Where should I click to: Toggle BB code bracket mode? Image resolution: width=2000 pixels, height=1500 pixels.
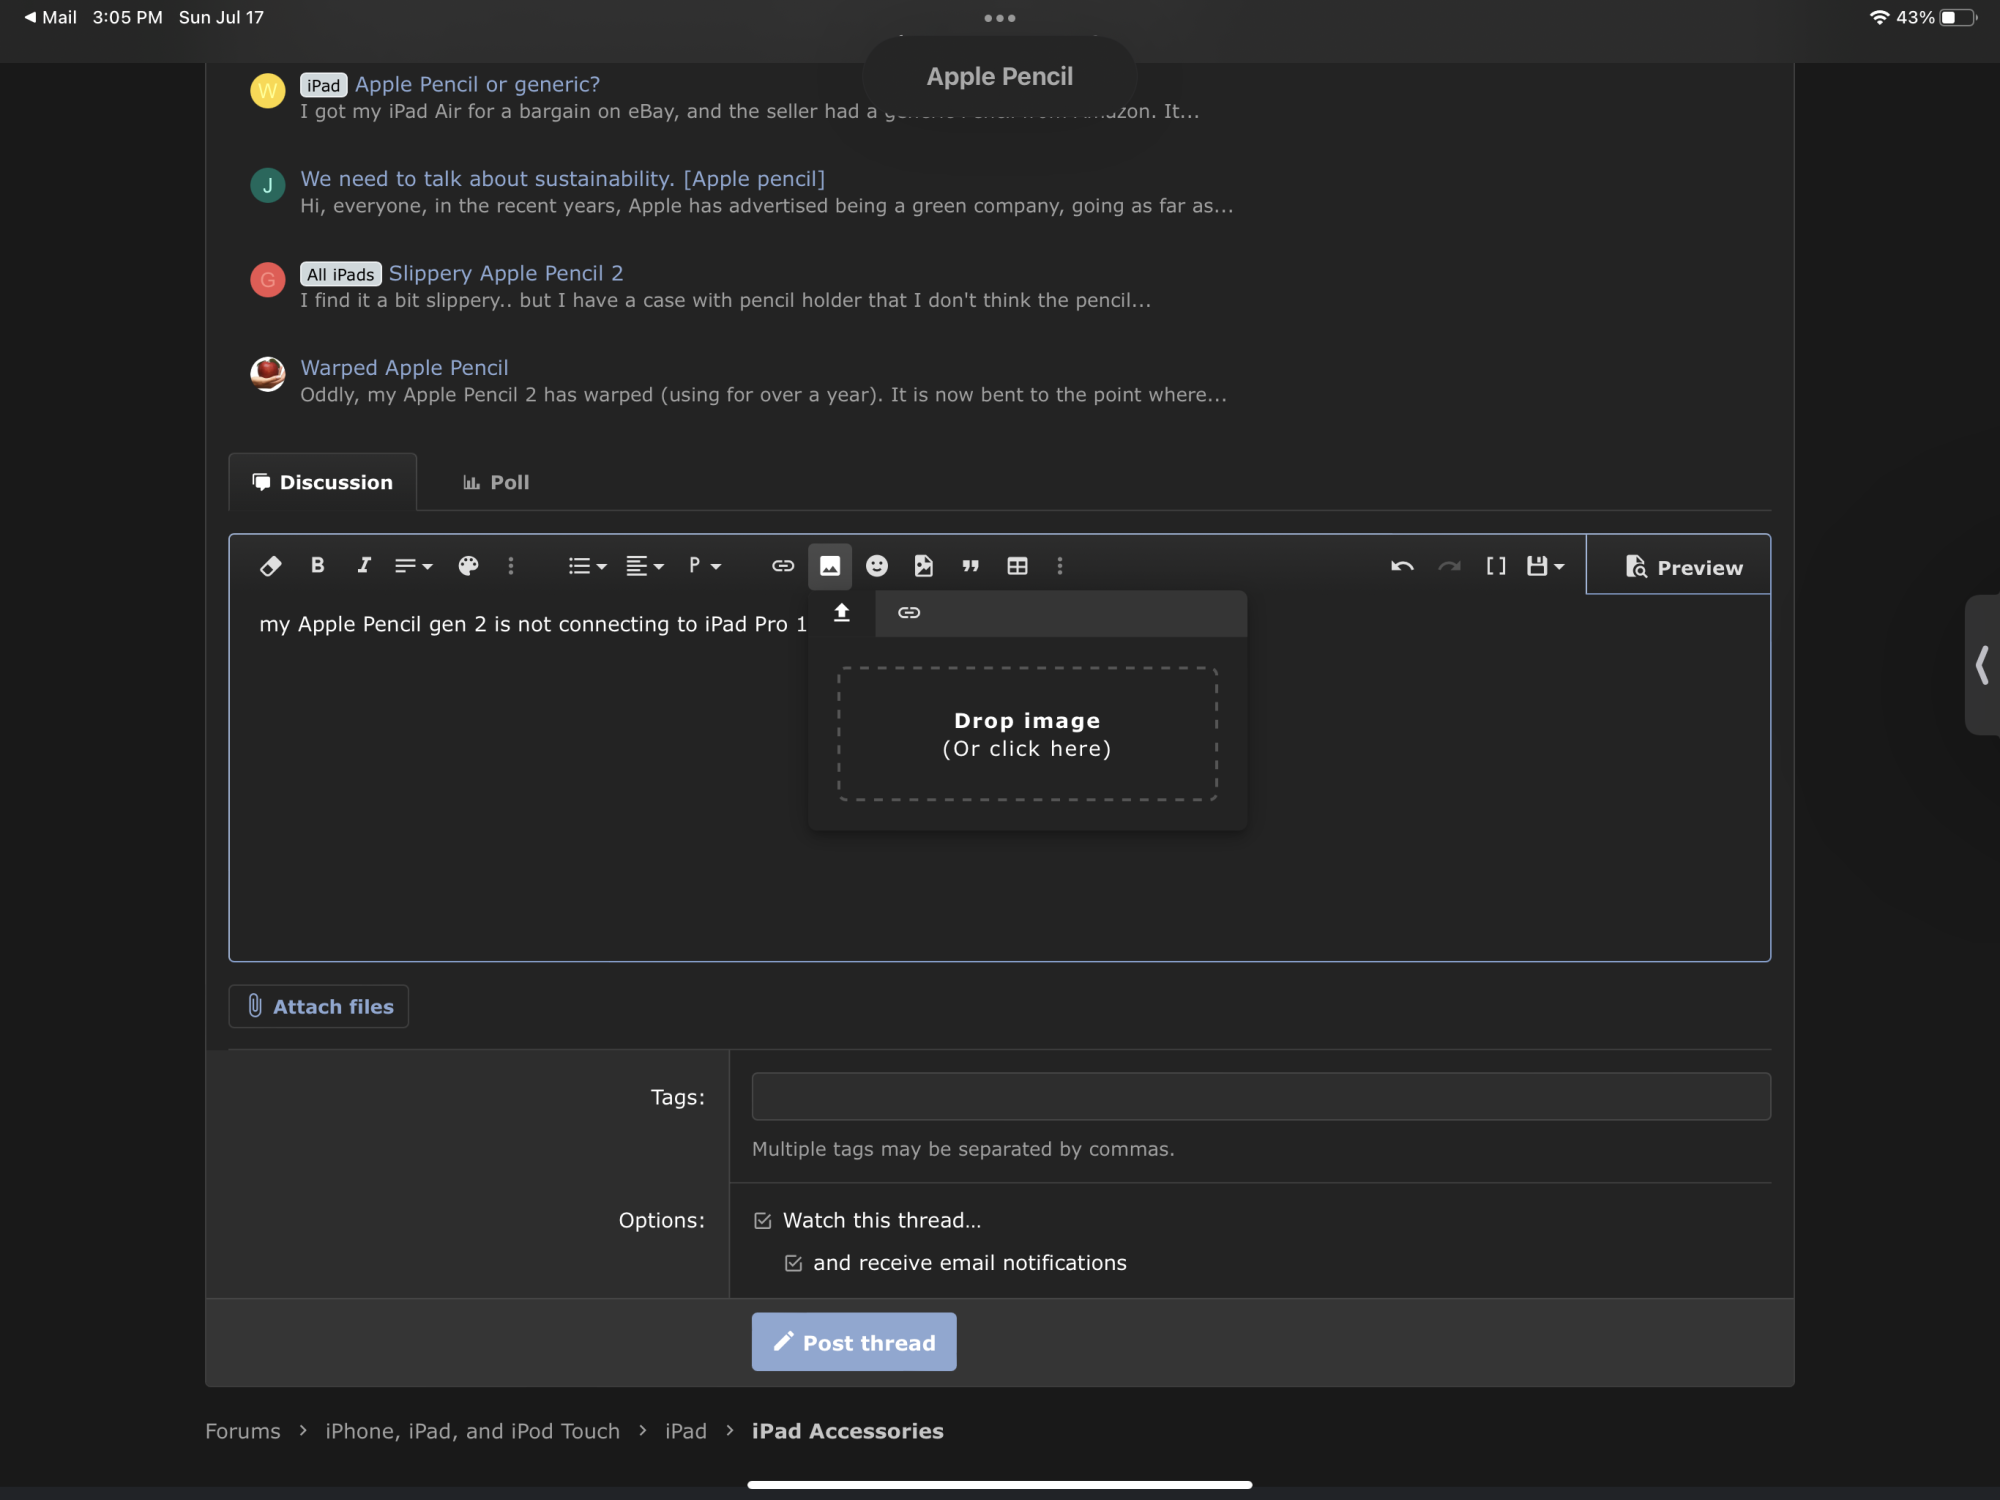(x=1496, y=566)
